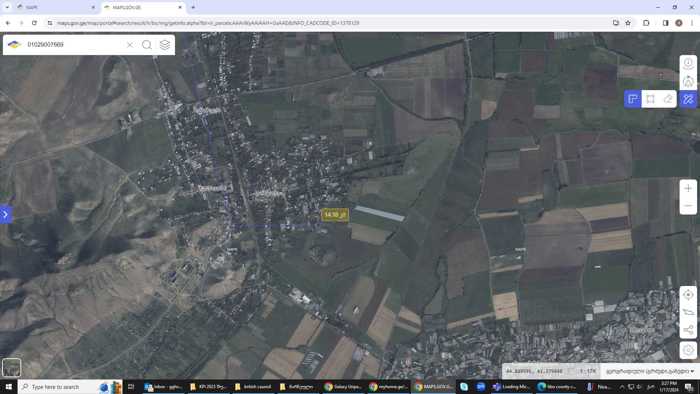Zoom out the map with minus button
This screenshot has height=394, width=700.
pos(688,206)
